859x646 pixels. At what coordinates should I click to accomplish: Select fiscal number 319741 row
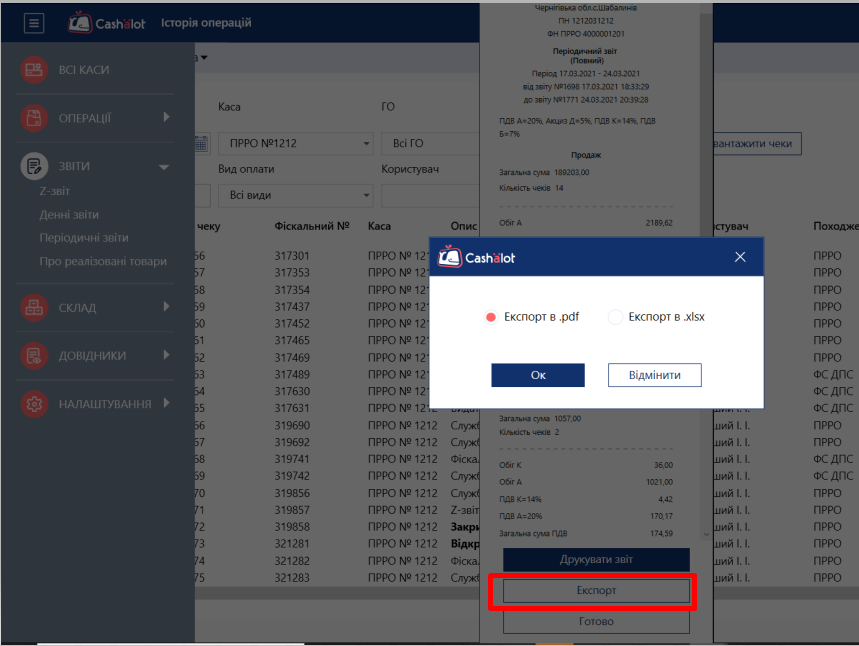292,459
